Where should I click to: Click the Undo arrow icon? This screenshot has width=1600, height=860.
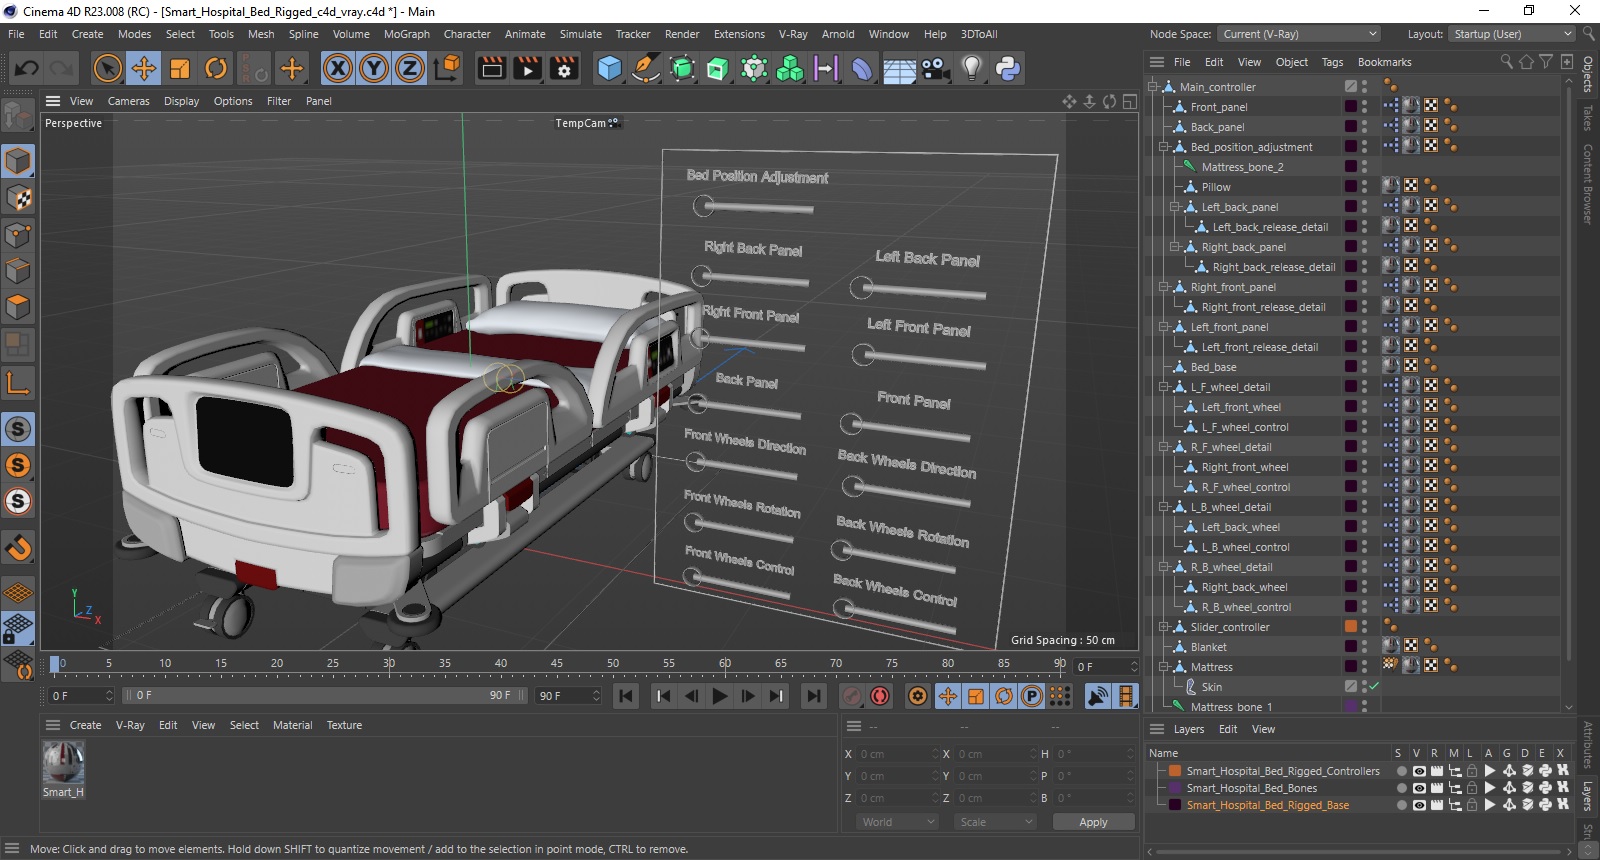[x=27, y=68]
